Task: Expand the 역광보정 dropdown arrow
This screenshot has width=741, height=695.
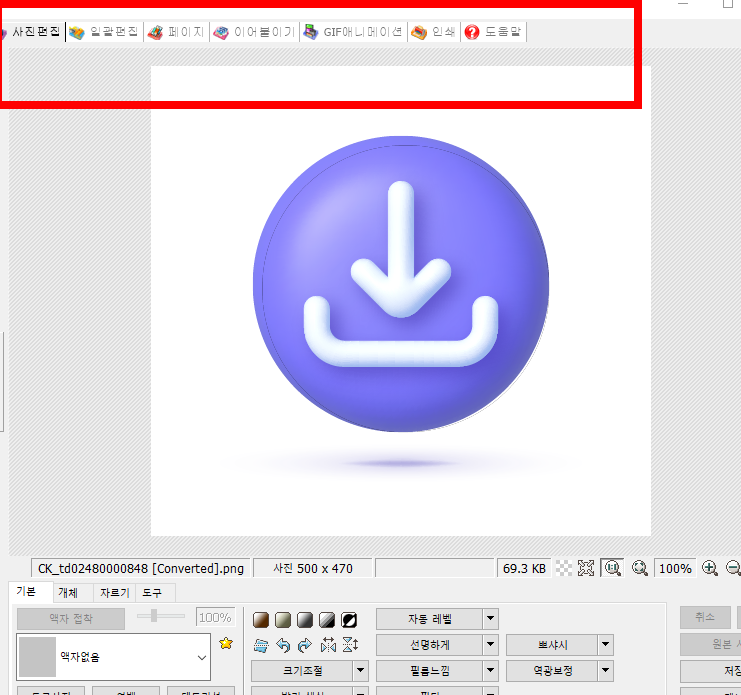Action: (x=605, y=670)
